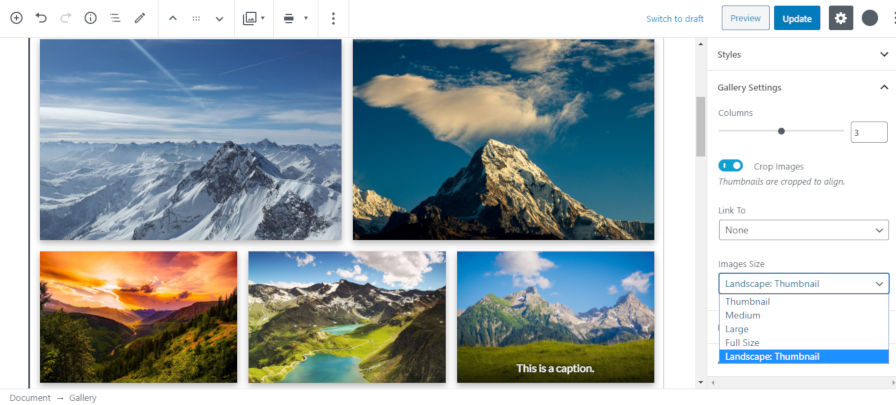
Task: Click the turquoise lake mountain image
Action: coord(347,317)
